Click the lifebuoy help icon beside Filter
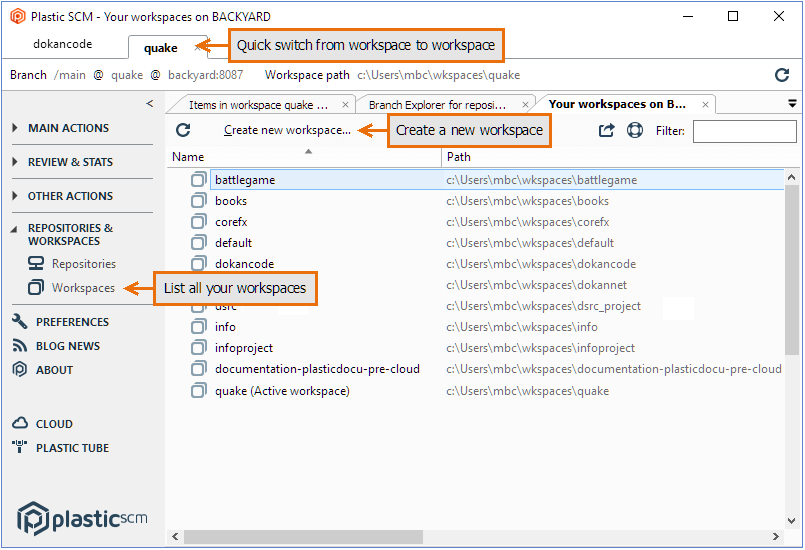This screenshot has width=805, height=550. (x=635, y=130)
